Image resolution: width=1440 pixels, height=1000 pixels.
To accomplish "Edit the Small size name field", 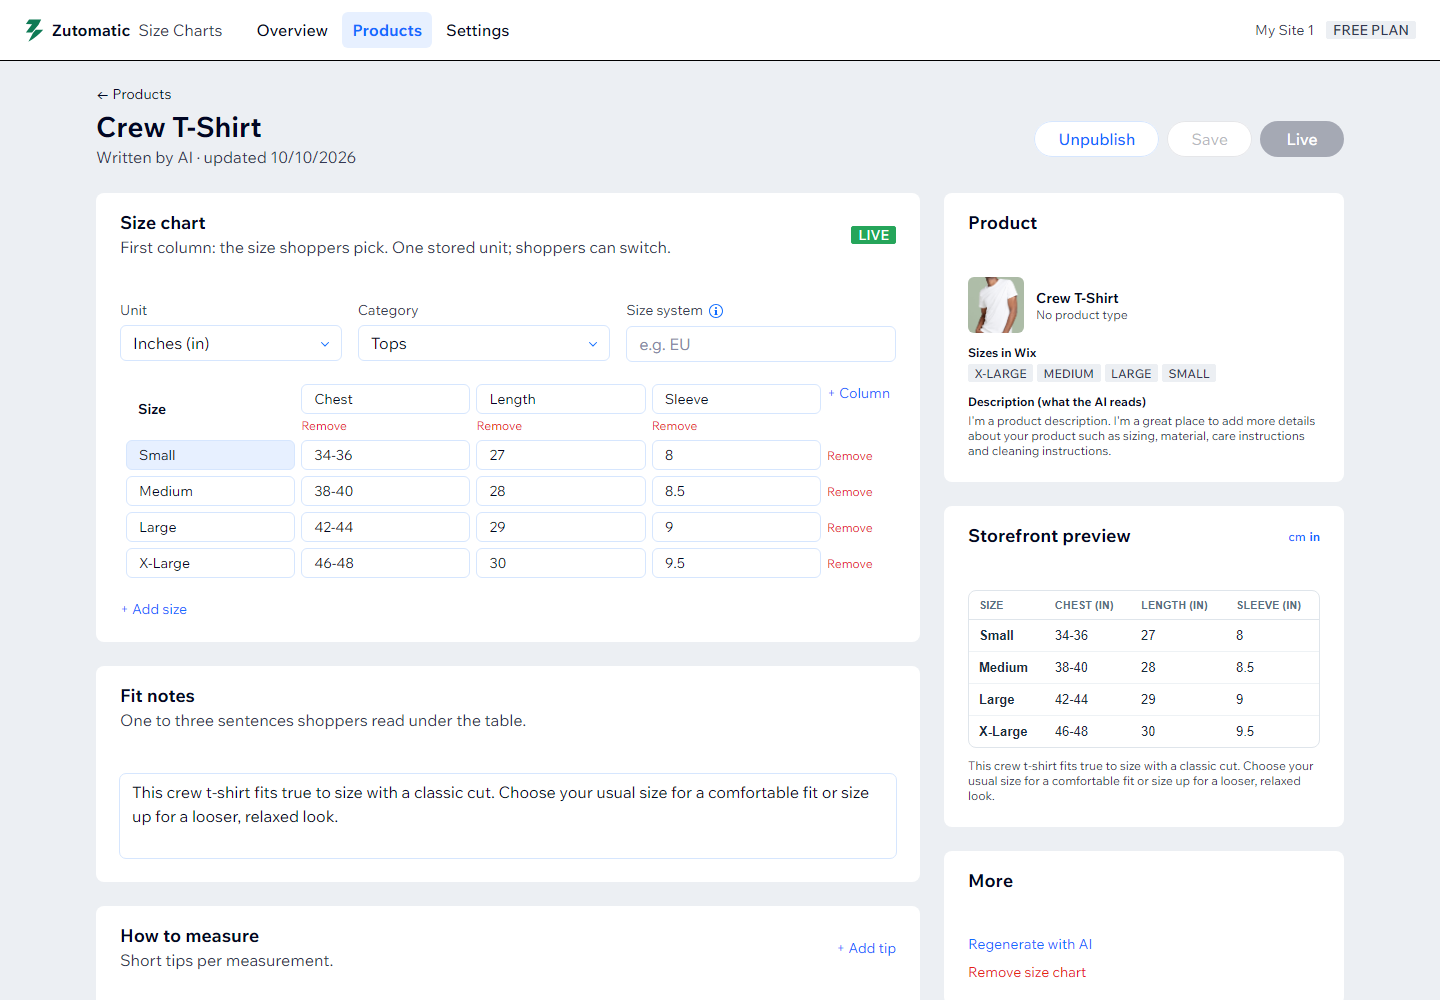I will pyautogui.click(x=210, y=455).
